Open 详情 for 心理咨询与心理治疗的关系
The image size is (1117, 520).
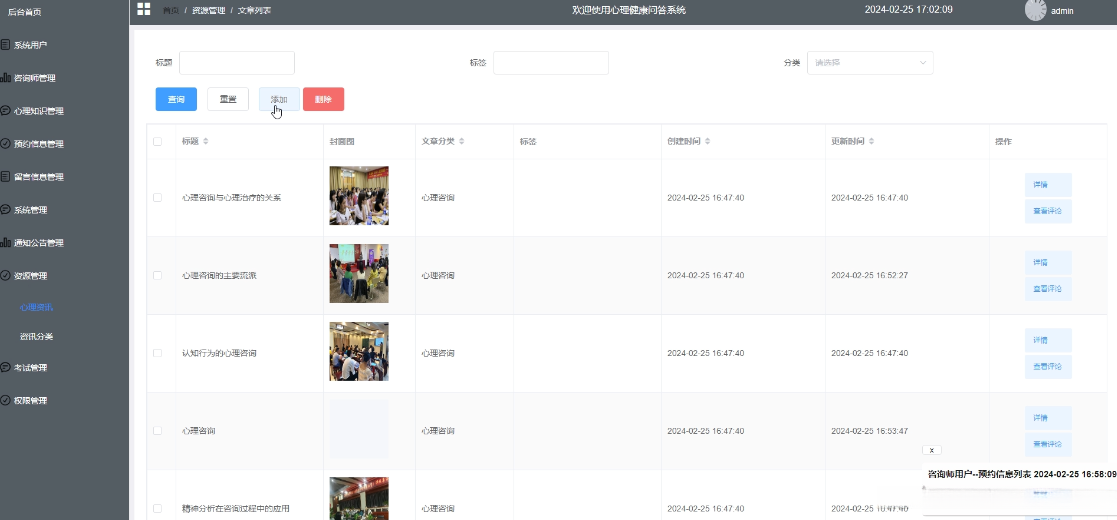tap(1048, 184)
